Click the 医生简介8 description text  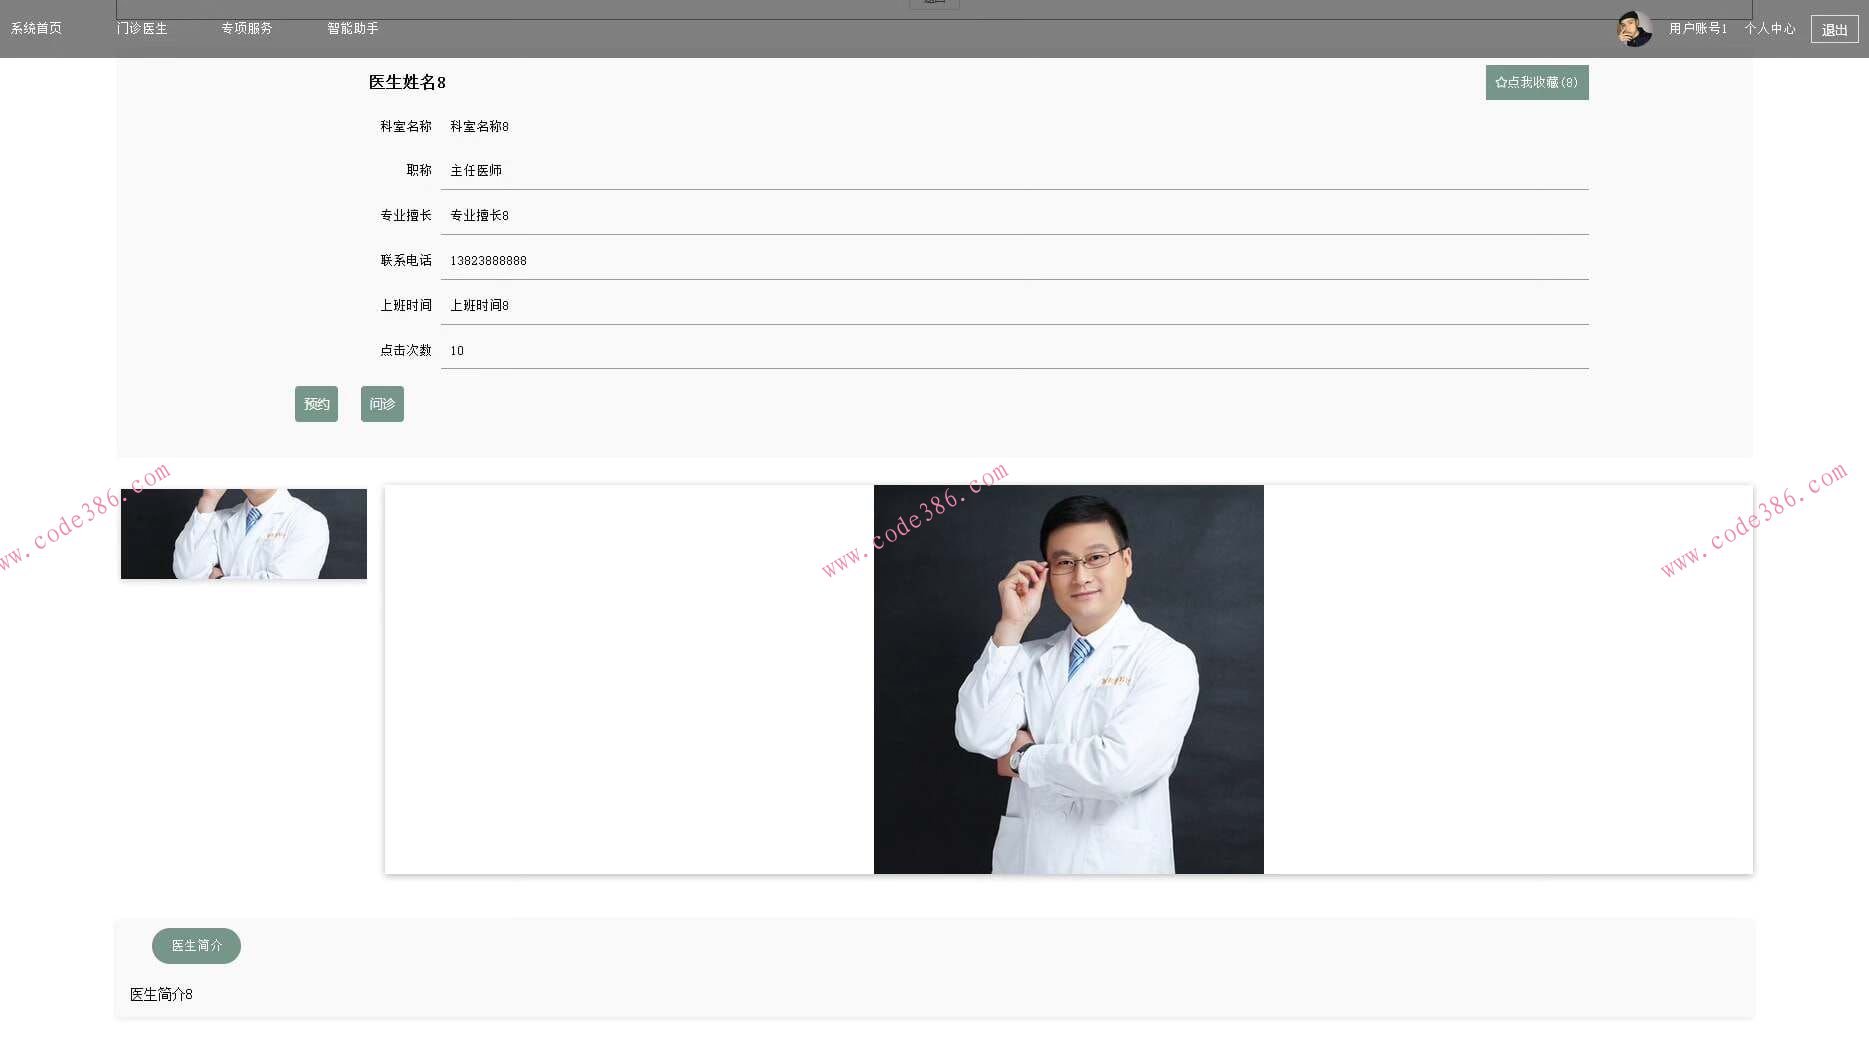pyautogui.click(x=161, y=994)
